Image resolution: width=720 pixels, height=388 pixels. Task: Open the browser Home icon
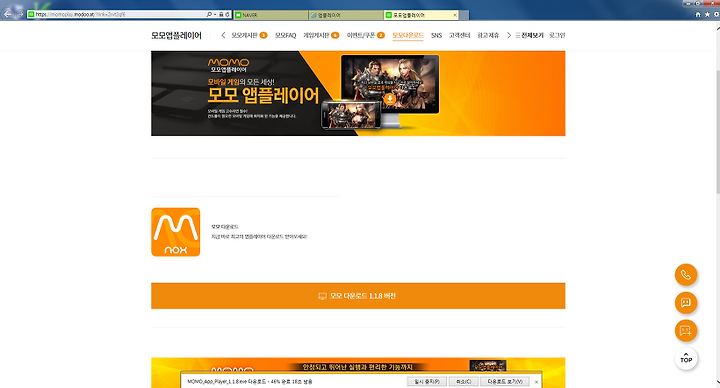coord(698,15)
